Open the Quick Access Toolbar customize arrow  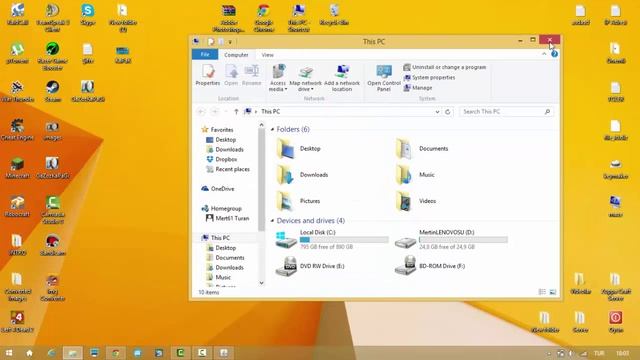pyautogui.click(x=230, y=42)
